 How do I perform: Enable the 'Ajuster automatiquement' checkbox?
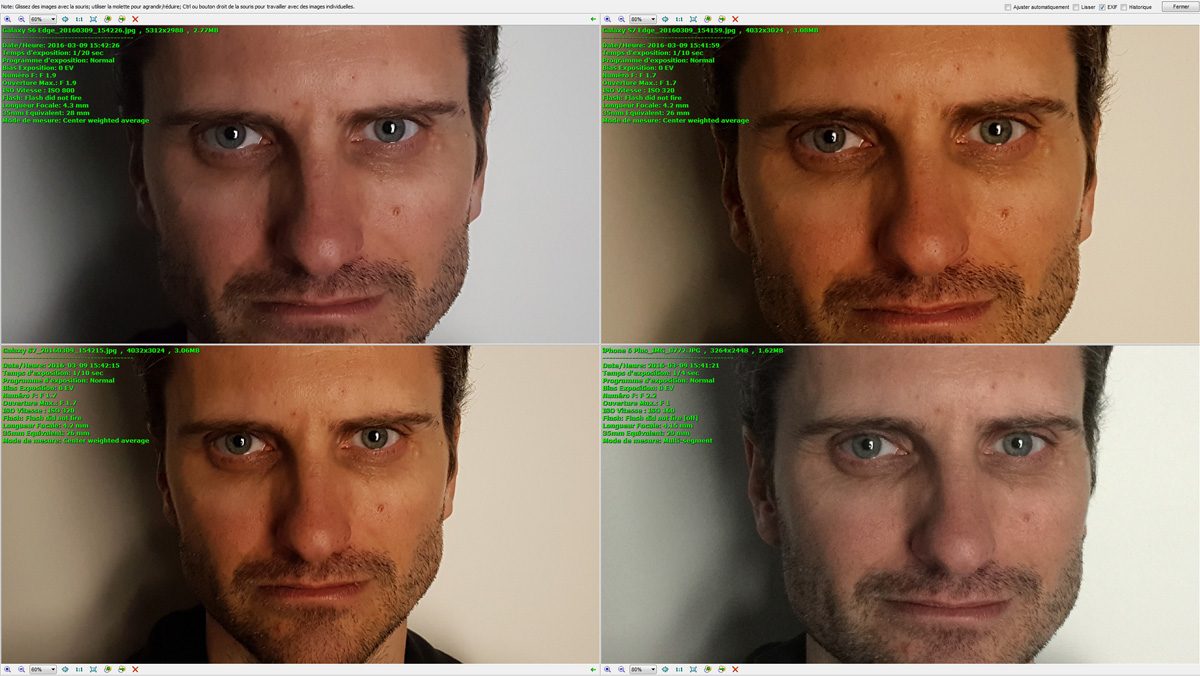pos(1008,7)
